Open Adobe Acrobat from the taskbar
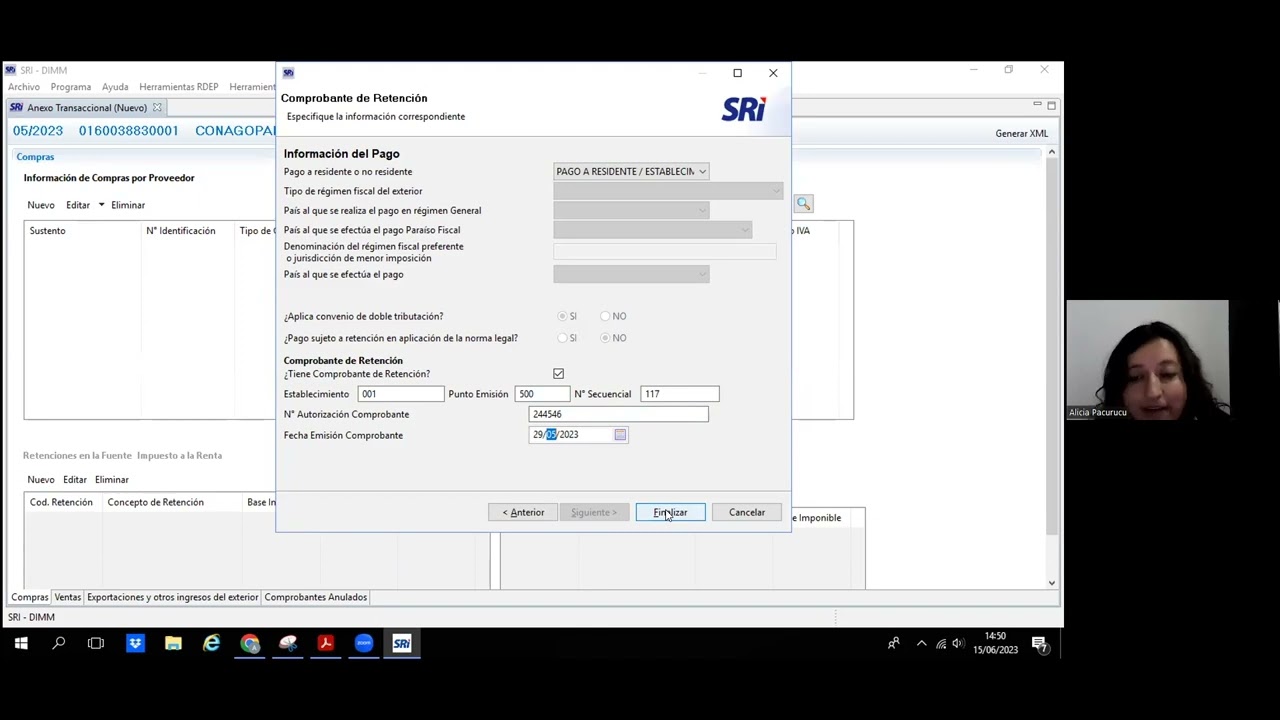Image resolution: width=1280 pixels, height=720 pixels. 326,644
